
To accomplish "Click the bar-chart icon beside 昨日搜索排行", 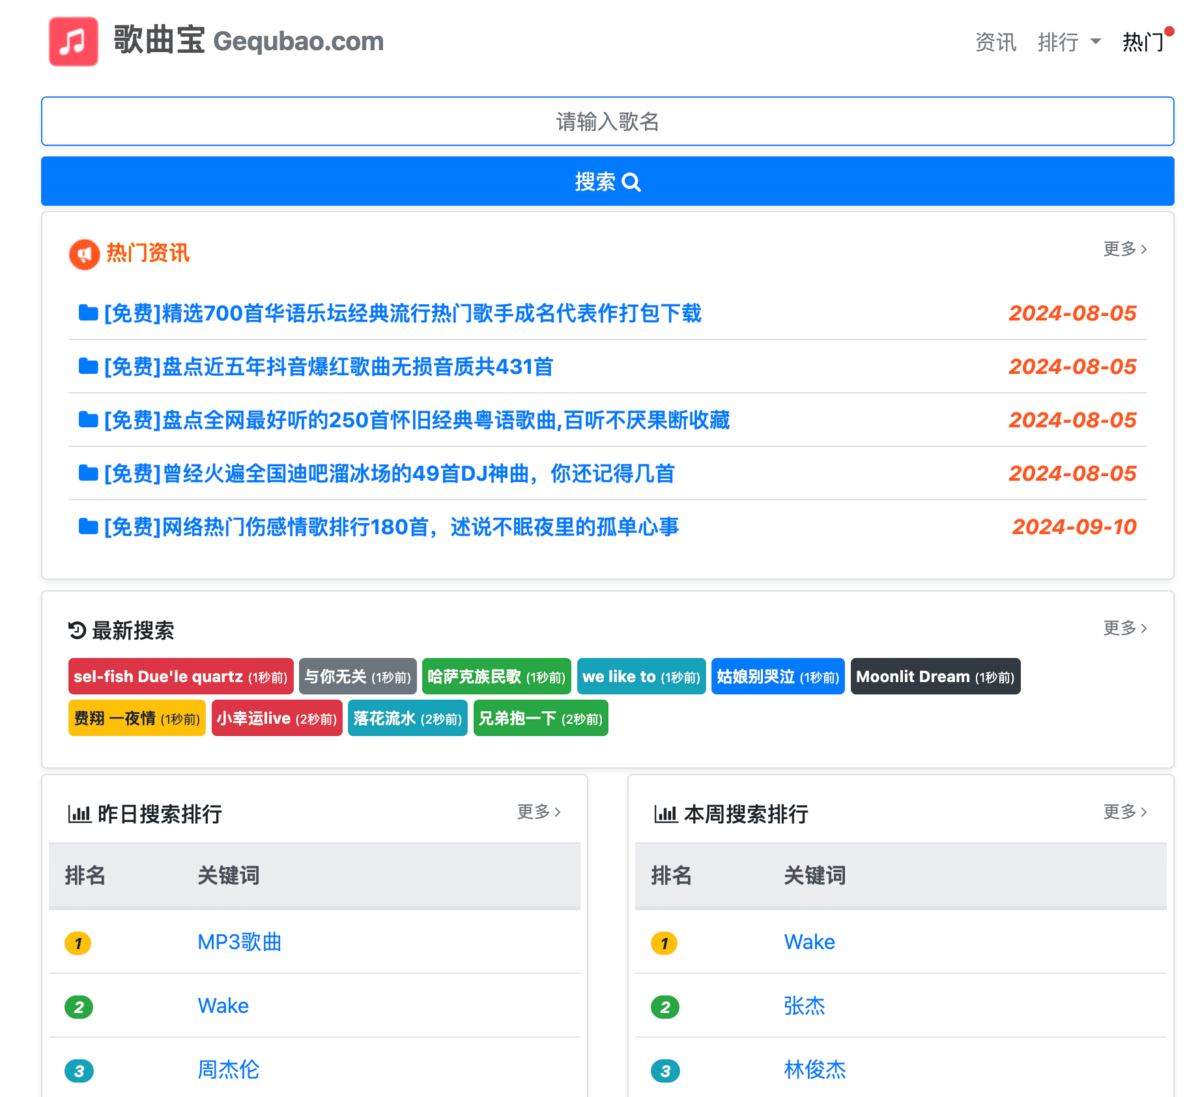I will pos(80,813).
